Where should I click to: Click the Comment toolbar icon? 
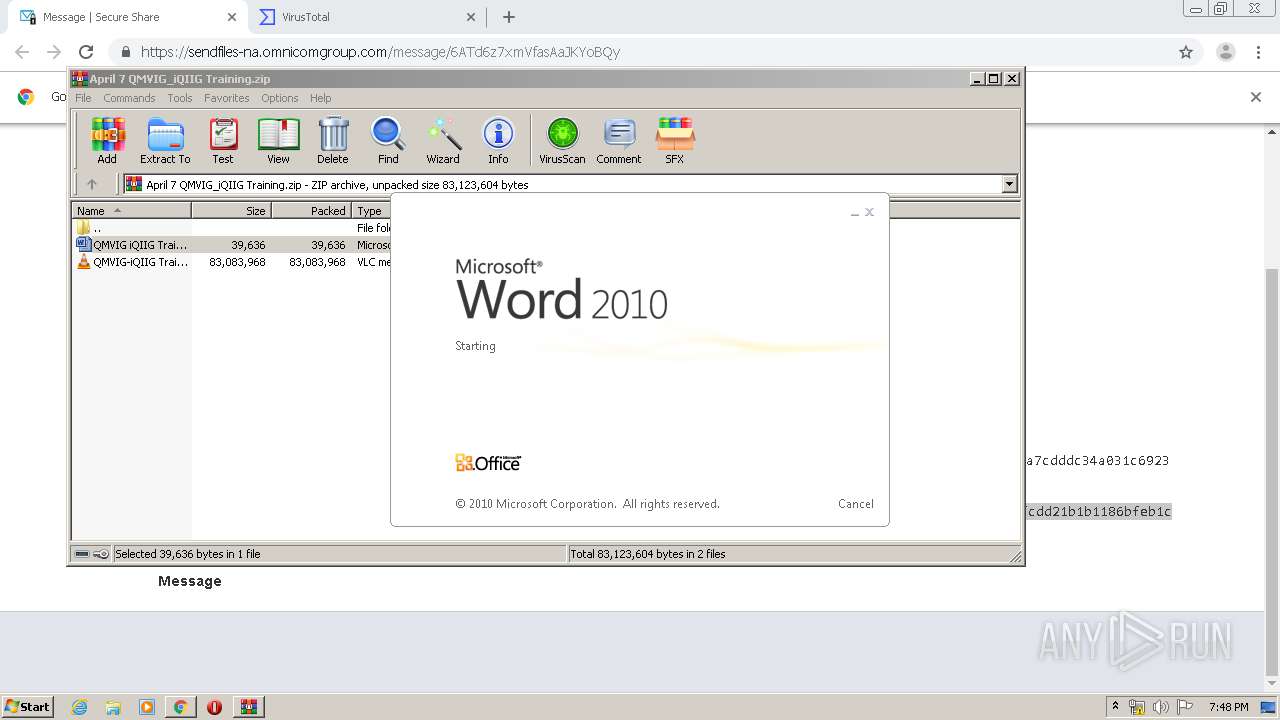619,140
